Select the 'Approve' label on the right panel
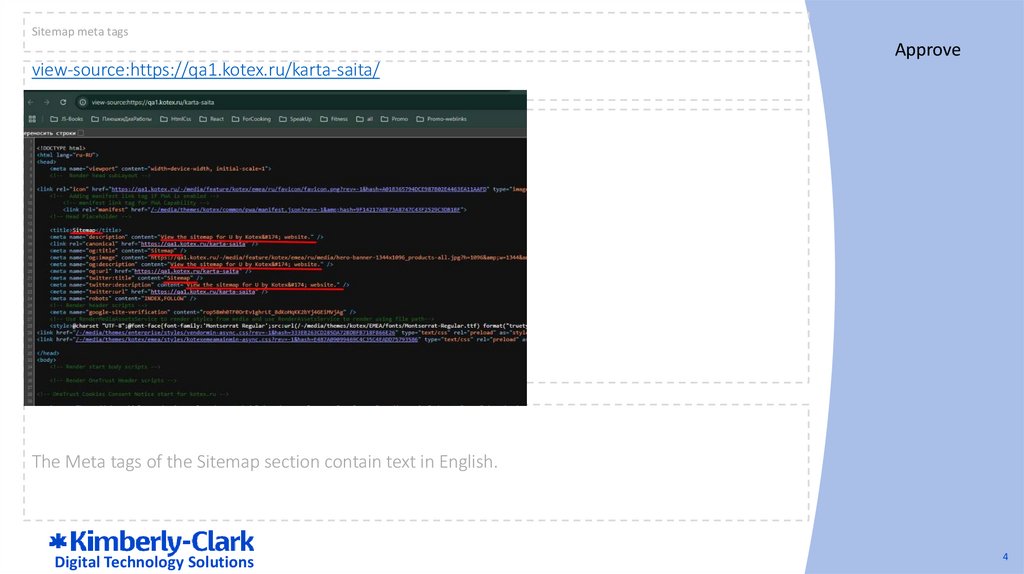 point(927,50)
